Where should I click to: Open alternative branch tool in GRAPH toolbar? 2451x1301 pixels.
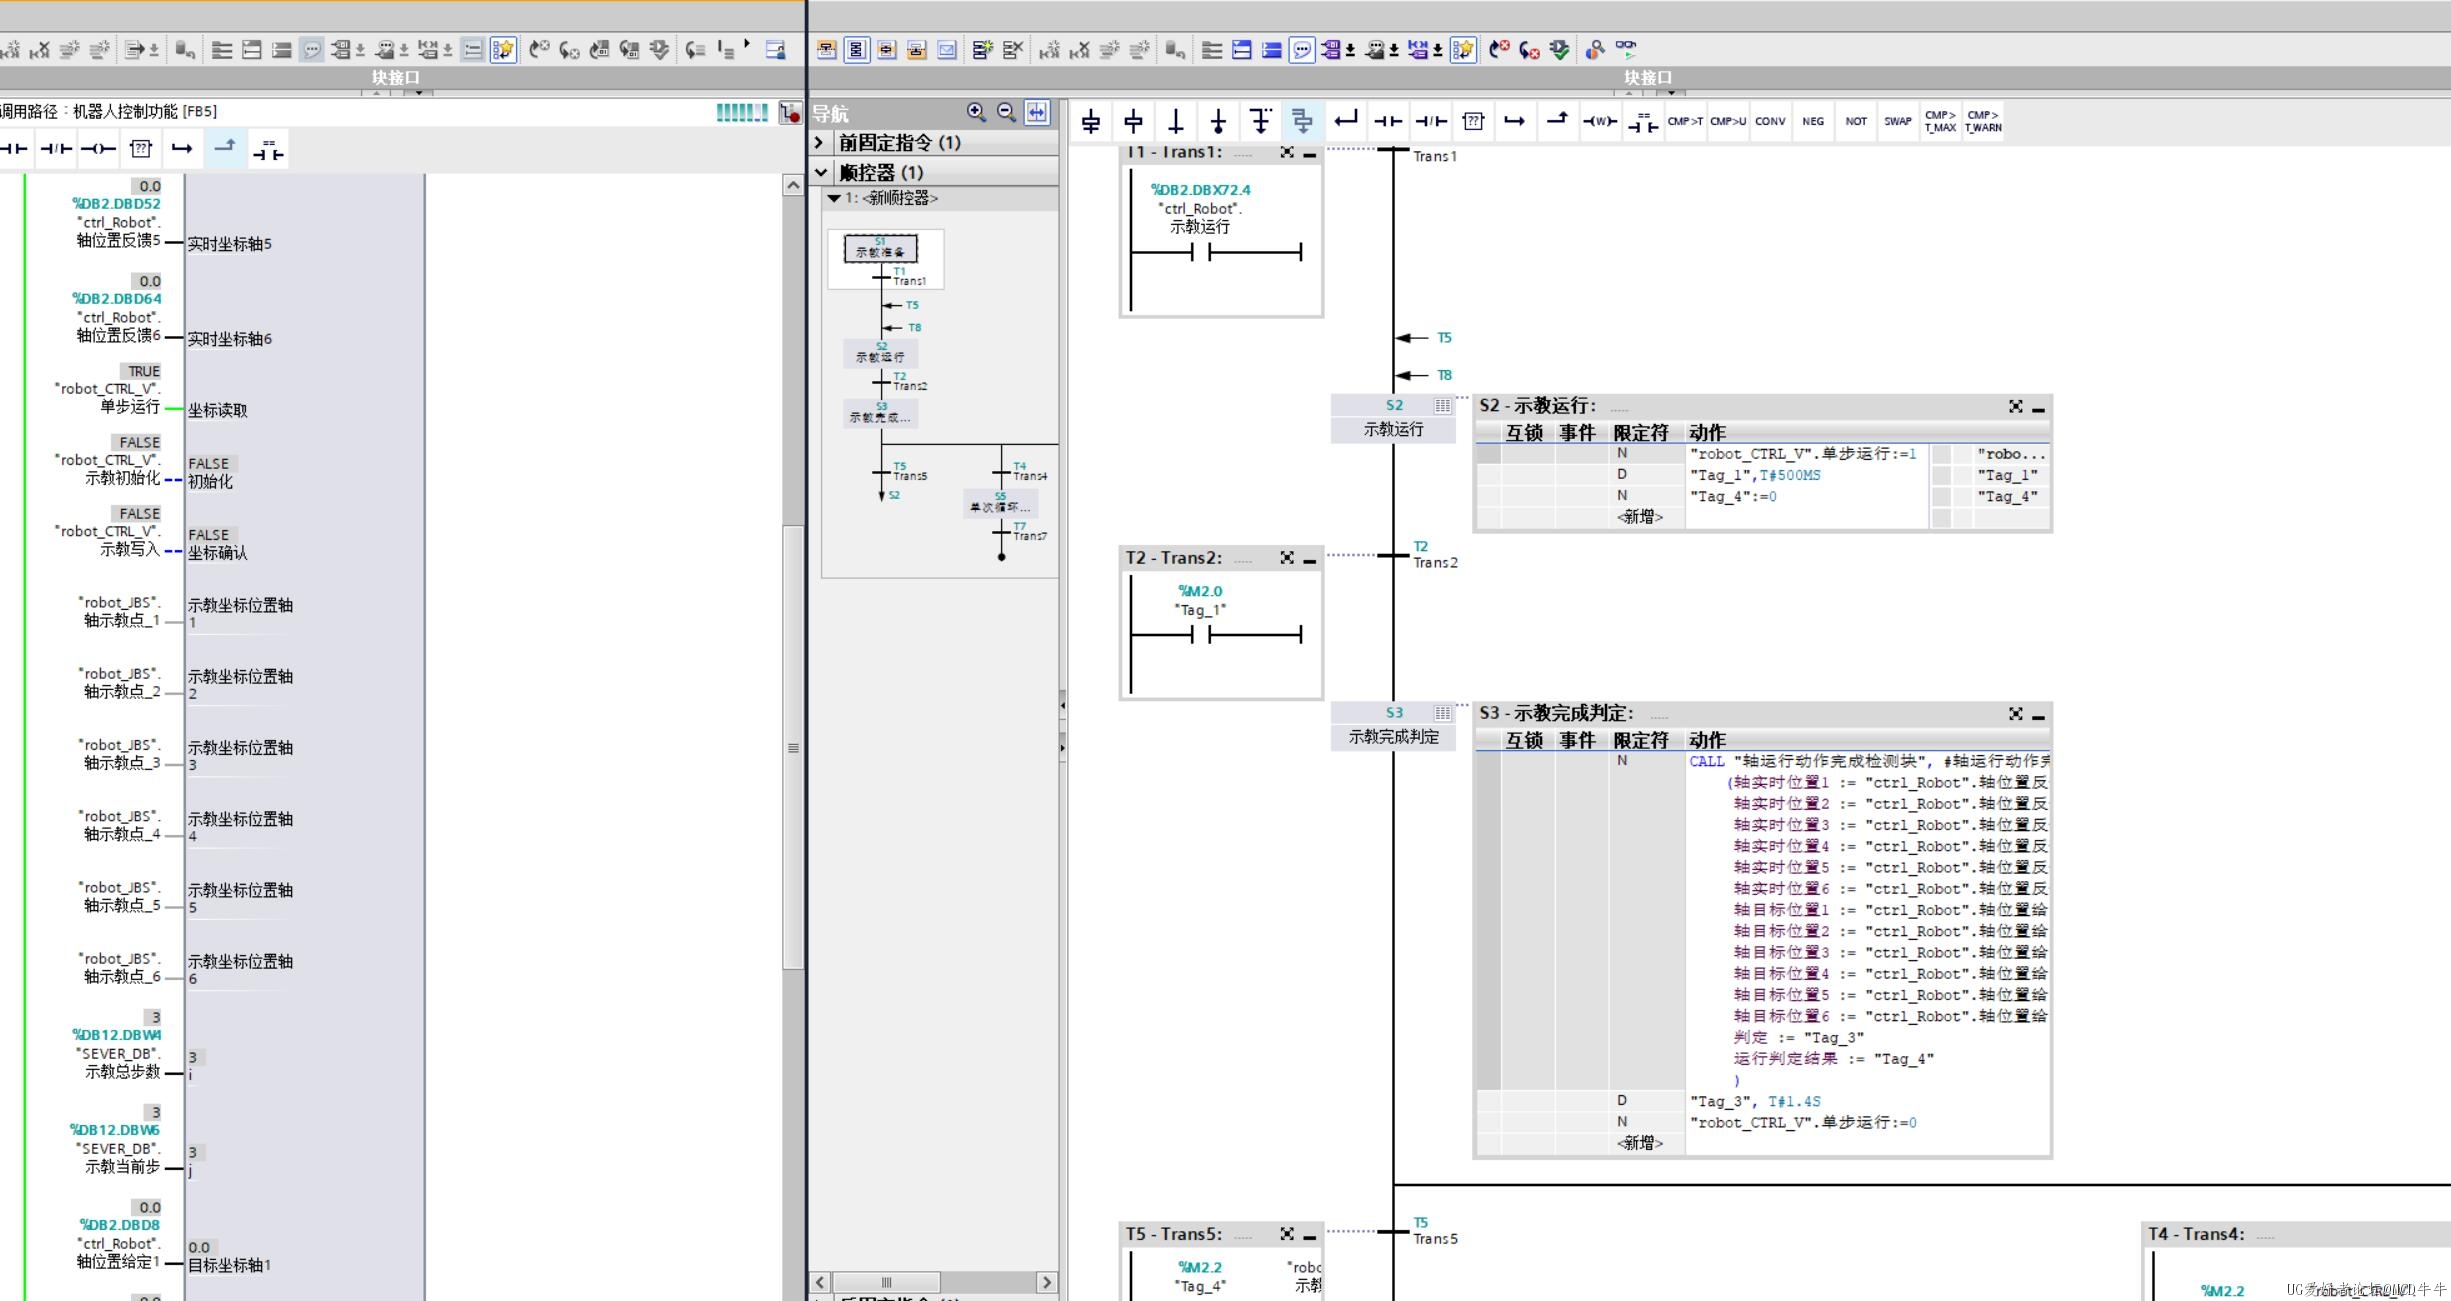(x=1302, y=121)
